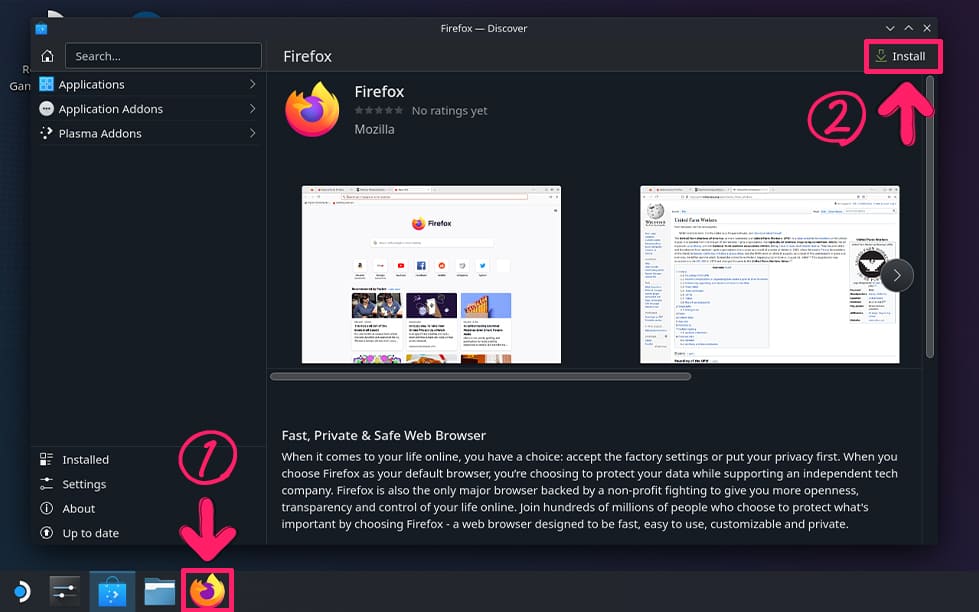Click the Installed list icon
Screen dimensions: 979x612
[x=46, y=460]
